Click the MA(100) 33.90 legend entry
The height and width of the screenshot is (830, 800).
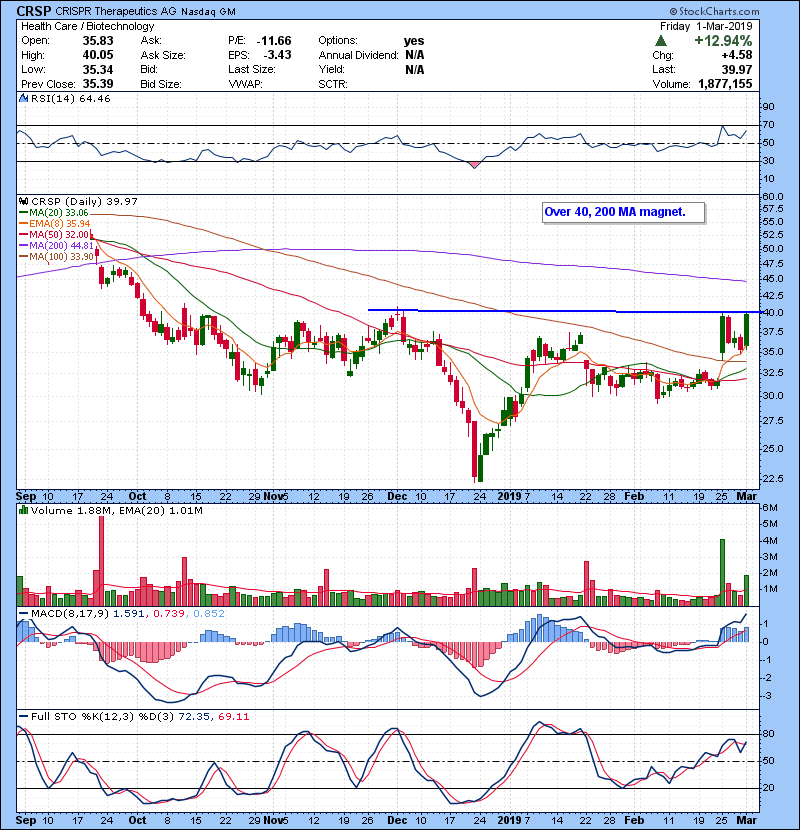[x=56, y=257]
